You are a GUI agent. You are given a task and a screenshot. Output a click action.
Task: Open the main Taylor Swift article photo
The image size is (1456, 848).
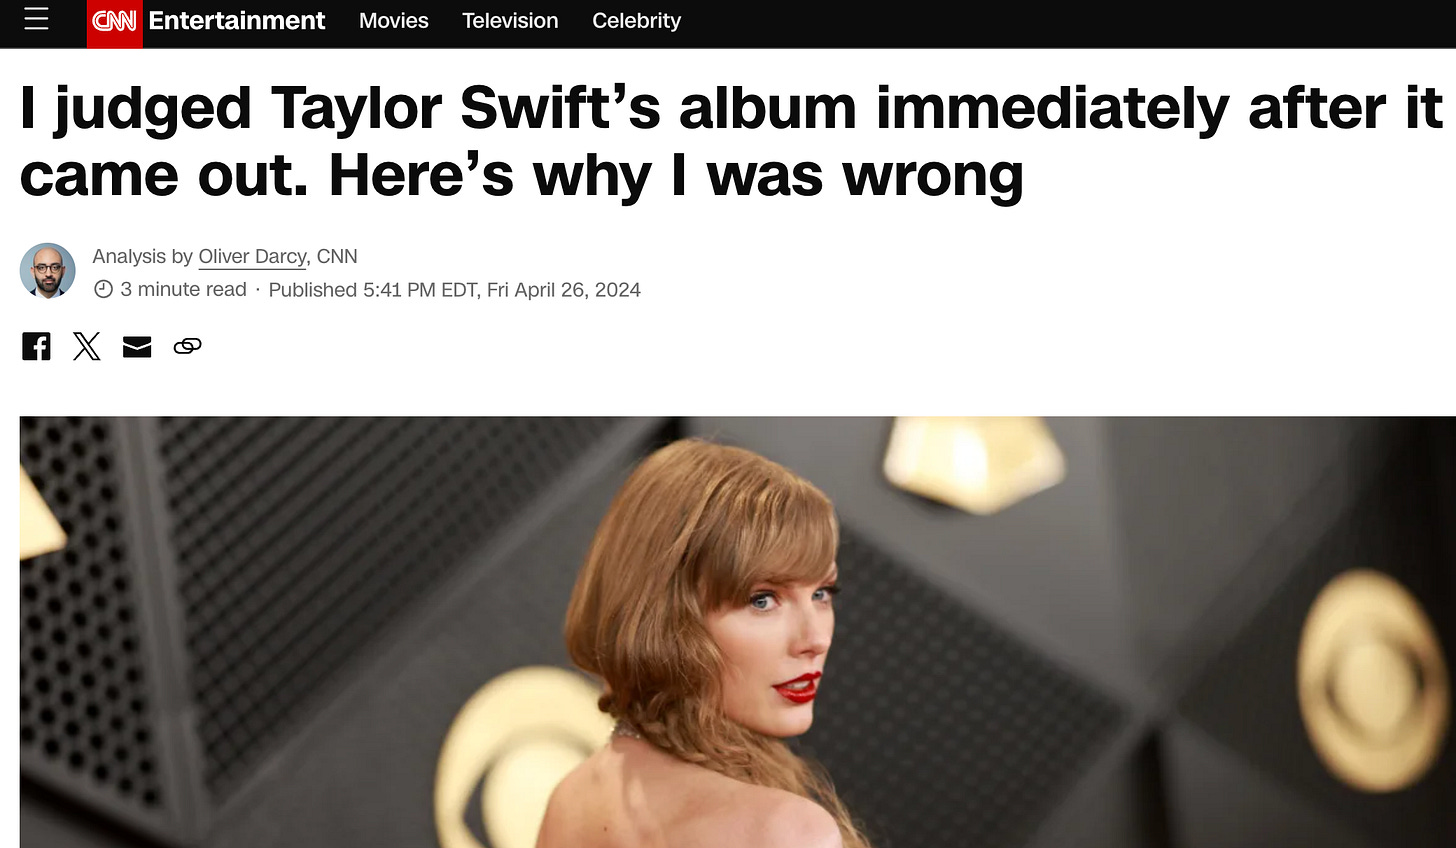coord(738,632)
